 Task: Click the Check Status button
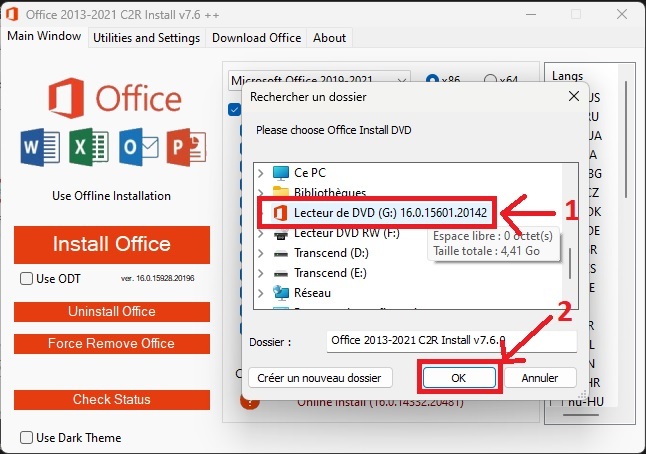coord(112,400)
